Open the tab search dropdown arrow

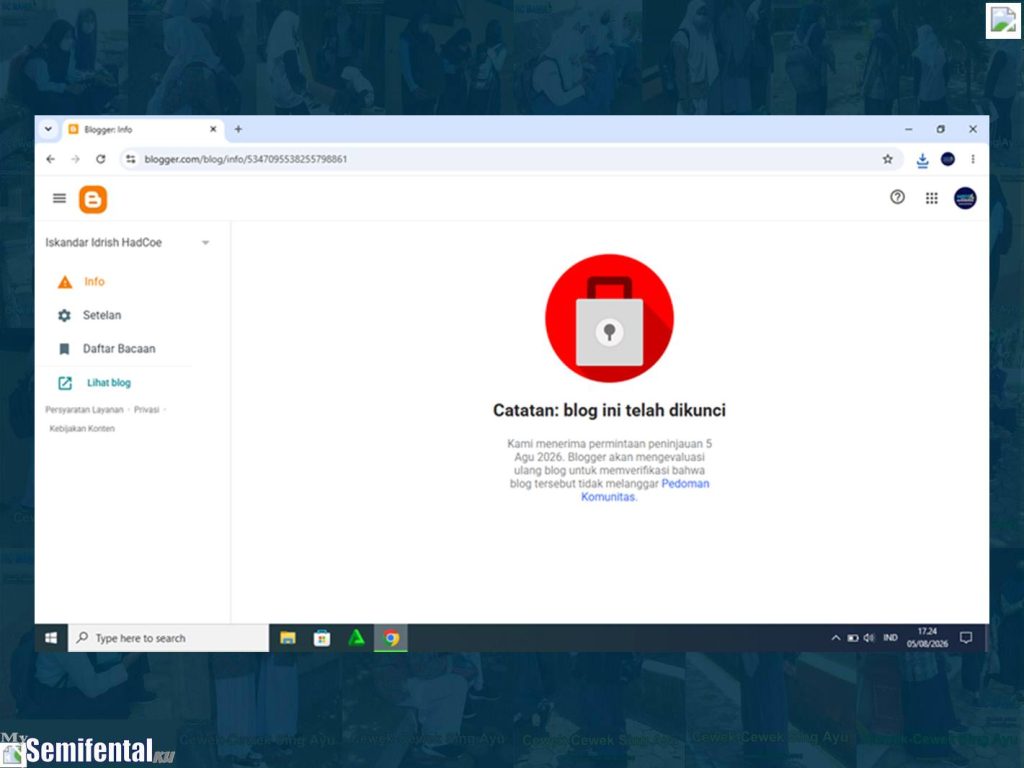click(x=48, y=129)
